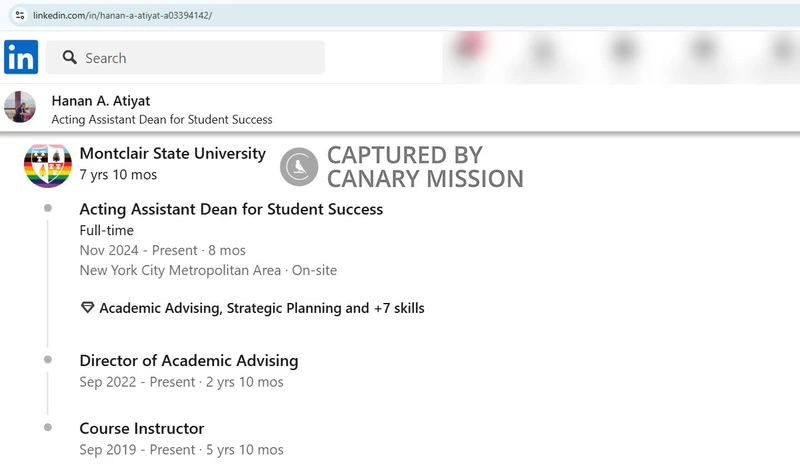Viewport: 800px width, 471px height.
Task: Focus the LinkedIn Search field
Action: (185, 57)
